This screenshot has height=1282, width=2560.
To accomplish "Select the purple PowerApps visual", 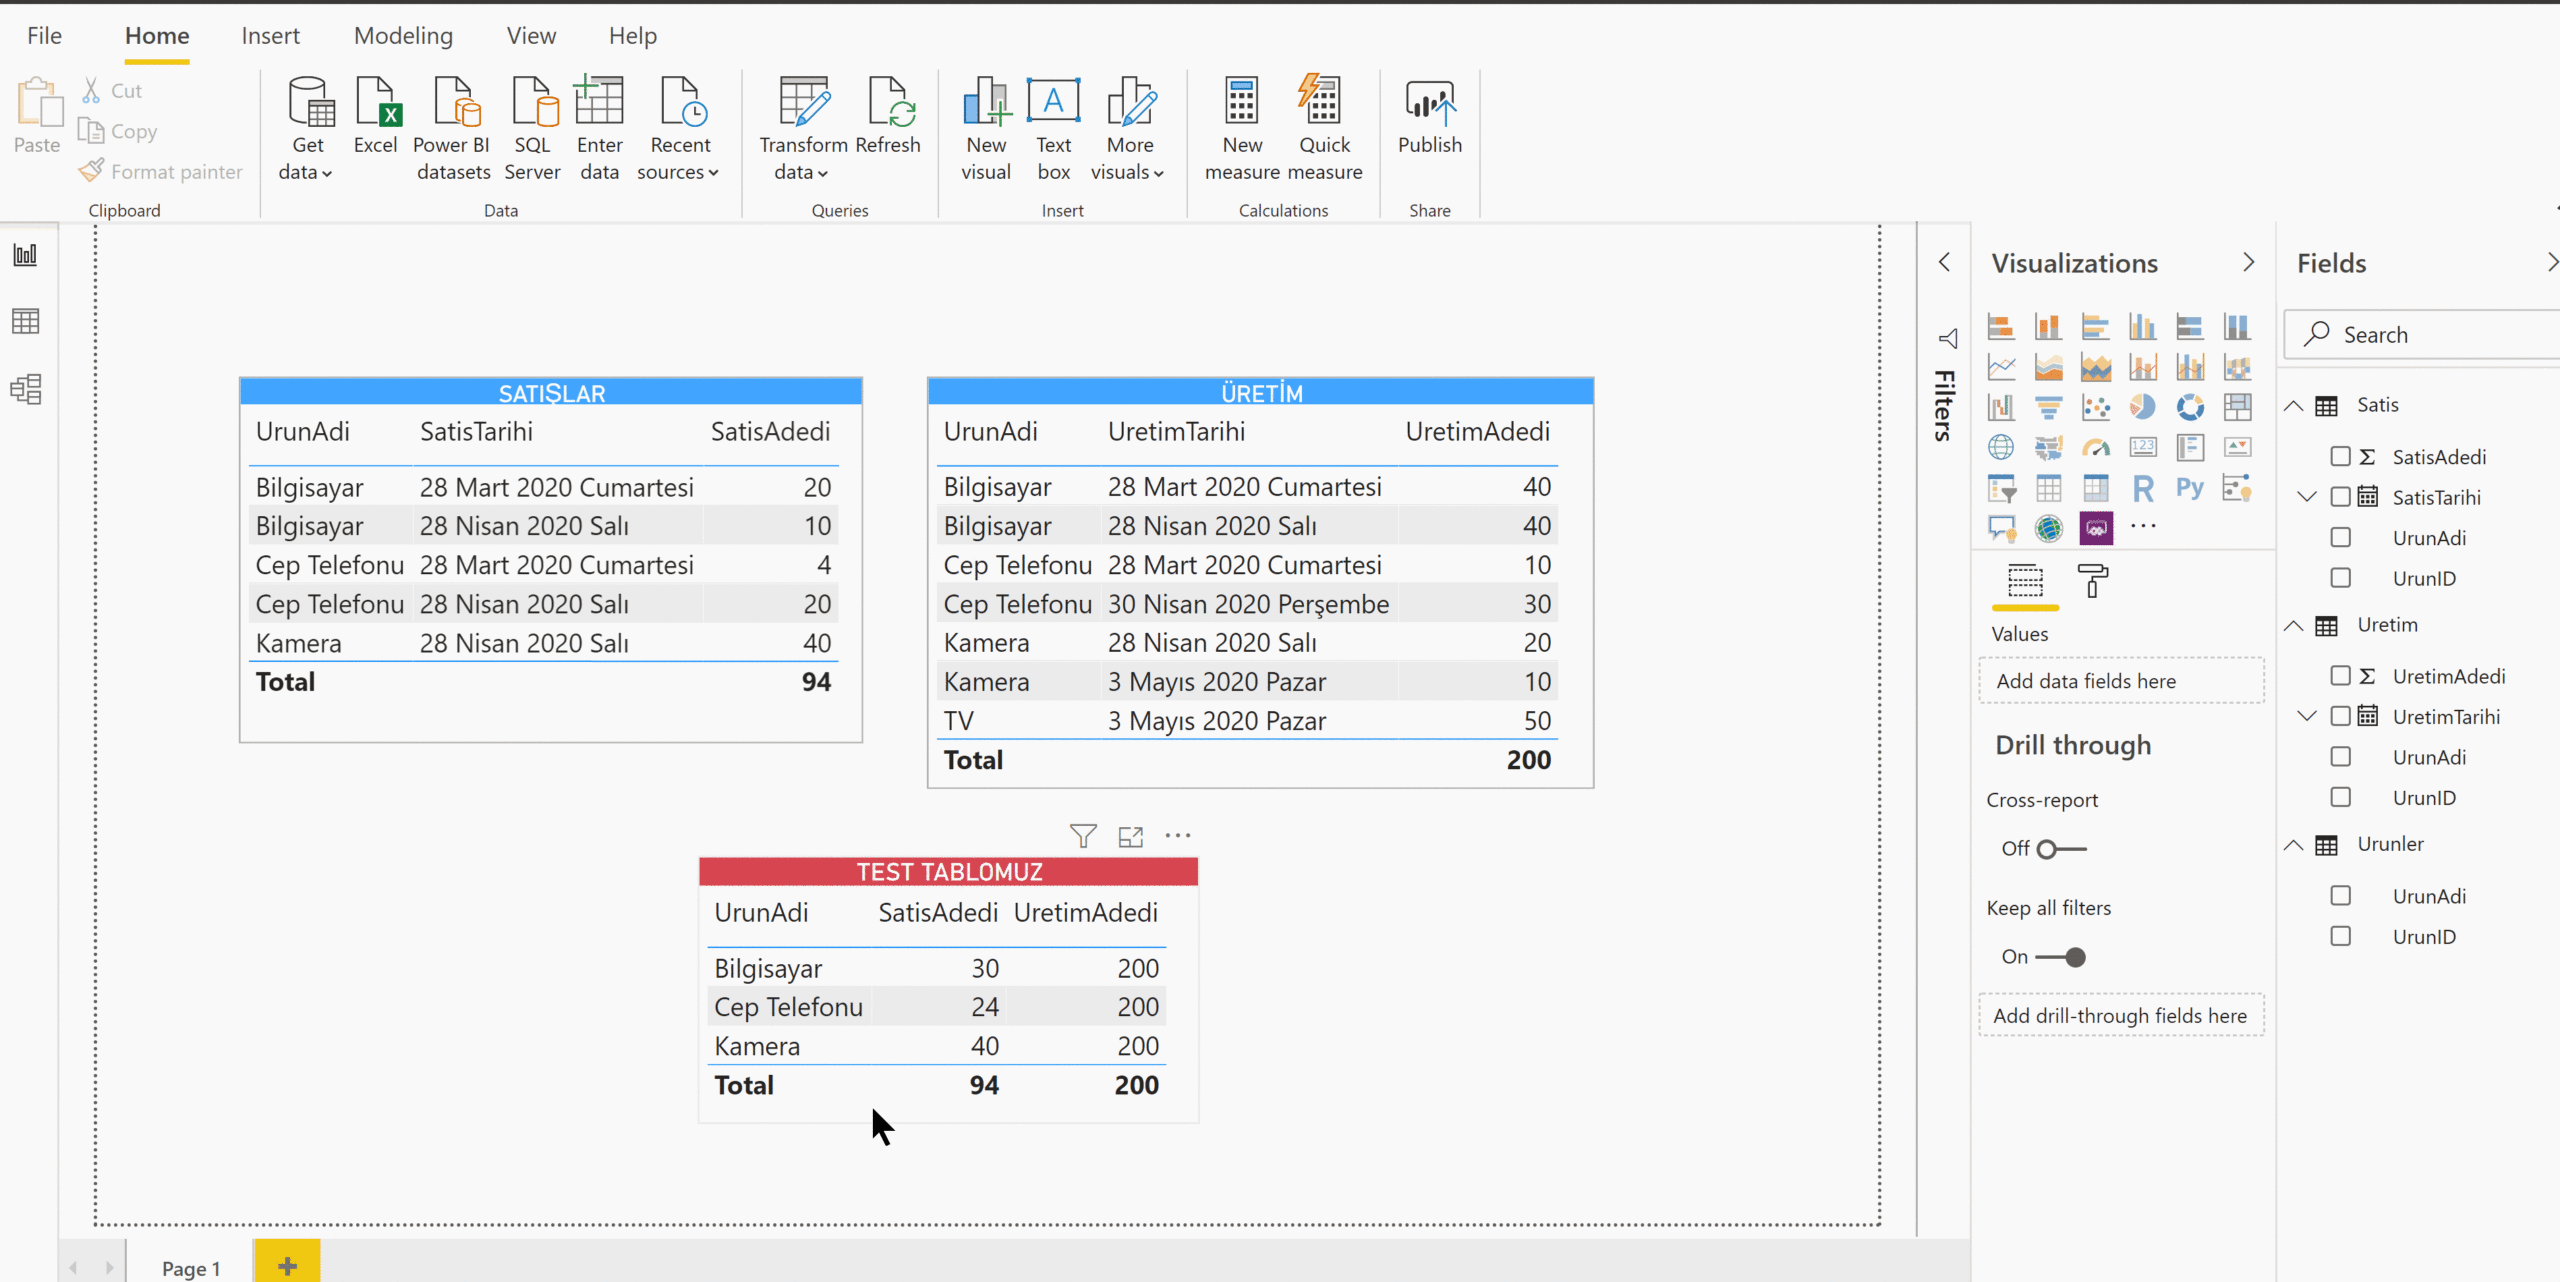I will (2095, 528).
